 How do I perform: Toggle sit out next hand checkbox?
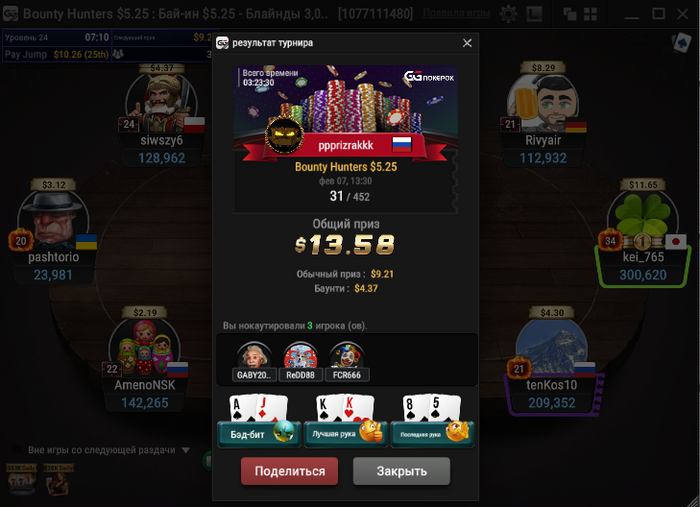click(x=17, y=450)
